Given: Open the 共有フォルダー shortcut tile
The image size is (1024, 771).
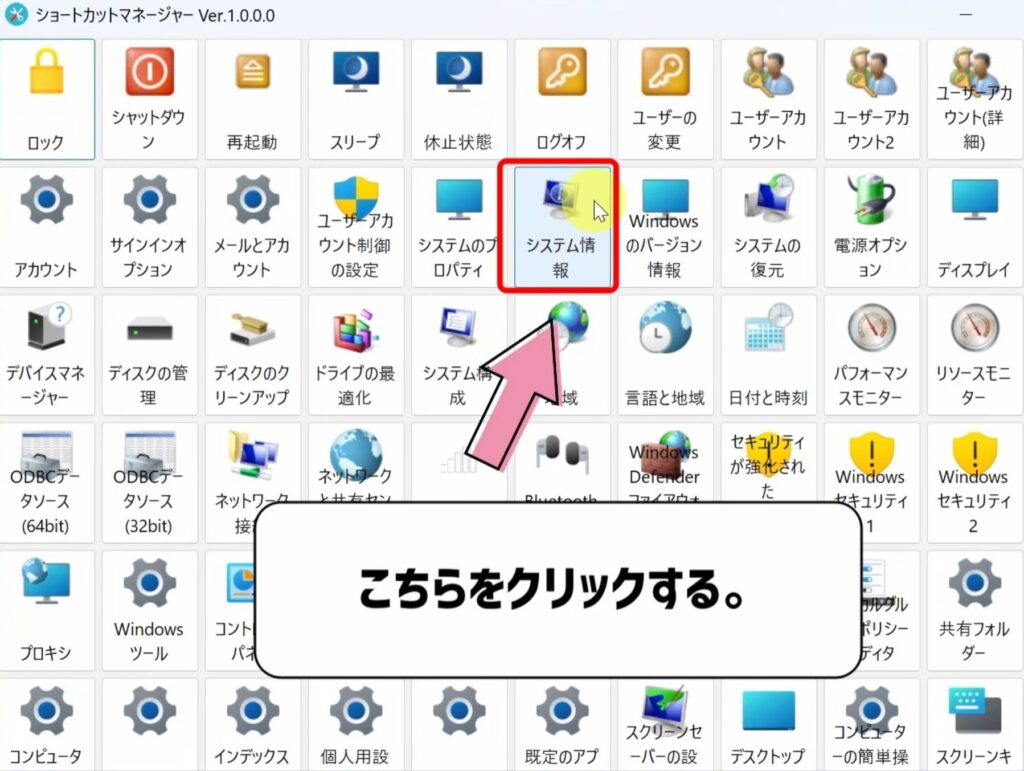Looking at the screenshot, I should click(973, 612).
